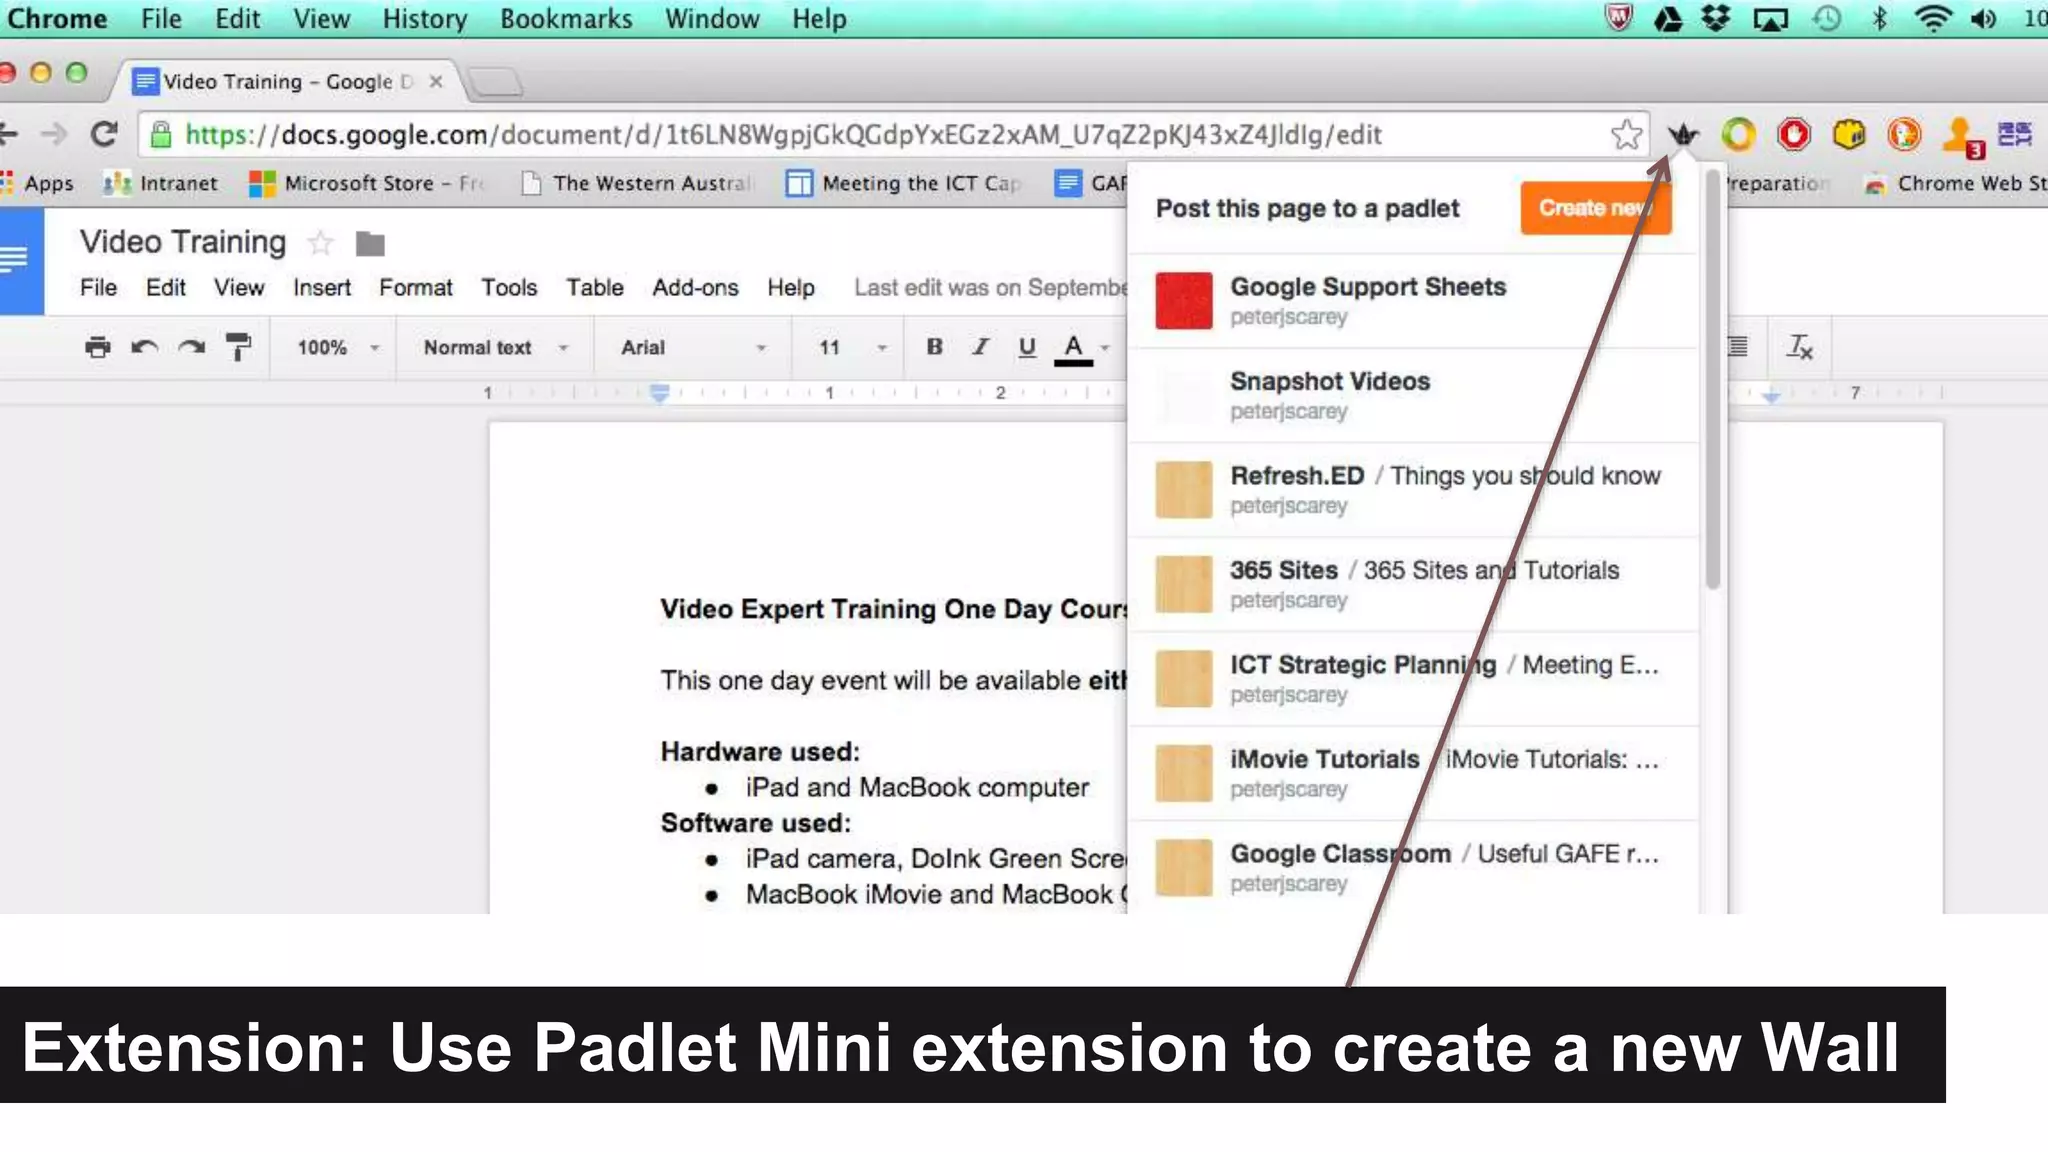The image size is (2048, 1152).
Task: Open text color picker
Action: (1073, 348)
